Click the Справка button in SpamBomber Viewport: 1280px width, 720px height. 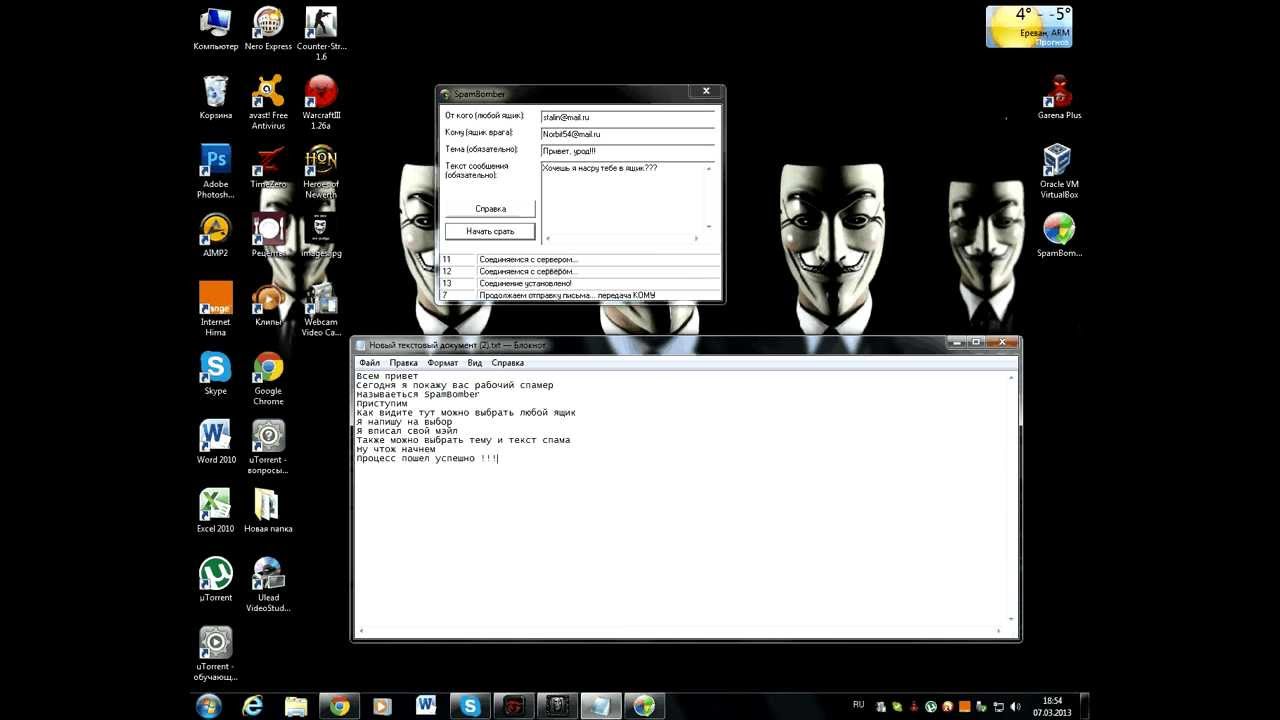pyautogui.click(x=490, y=209)
